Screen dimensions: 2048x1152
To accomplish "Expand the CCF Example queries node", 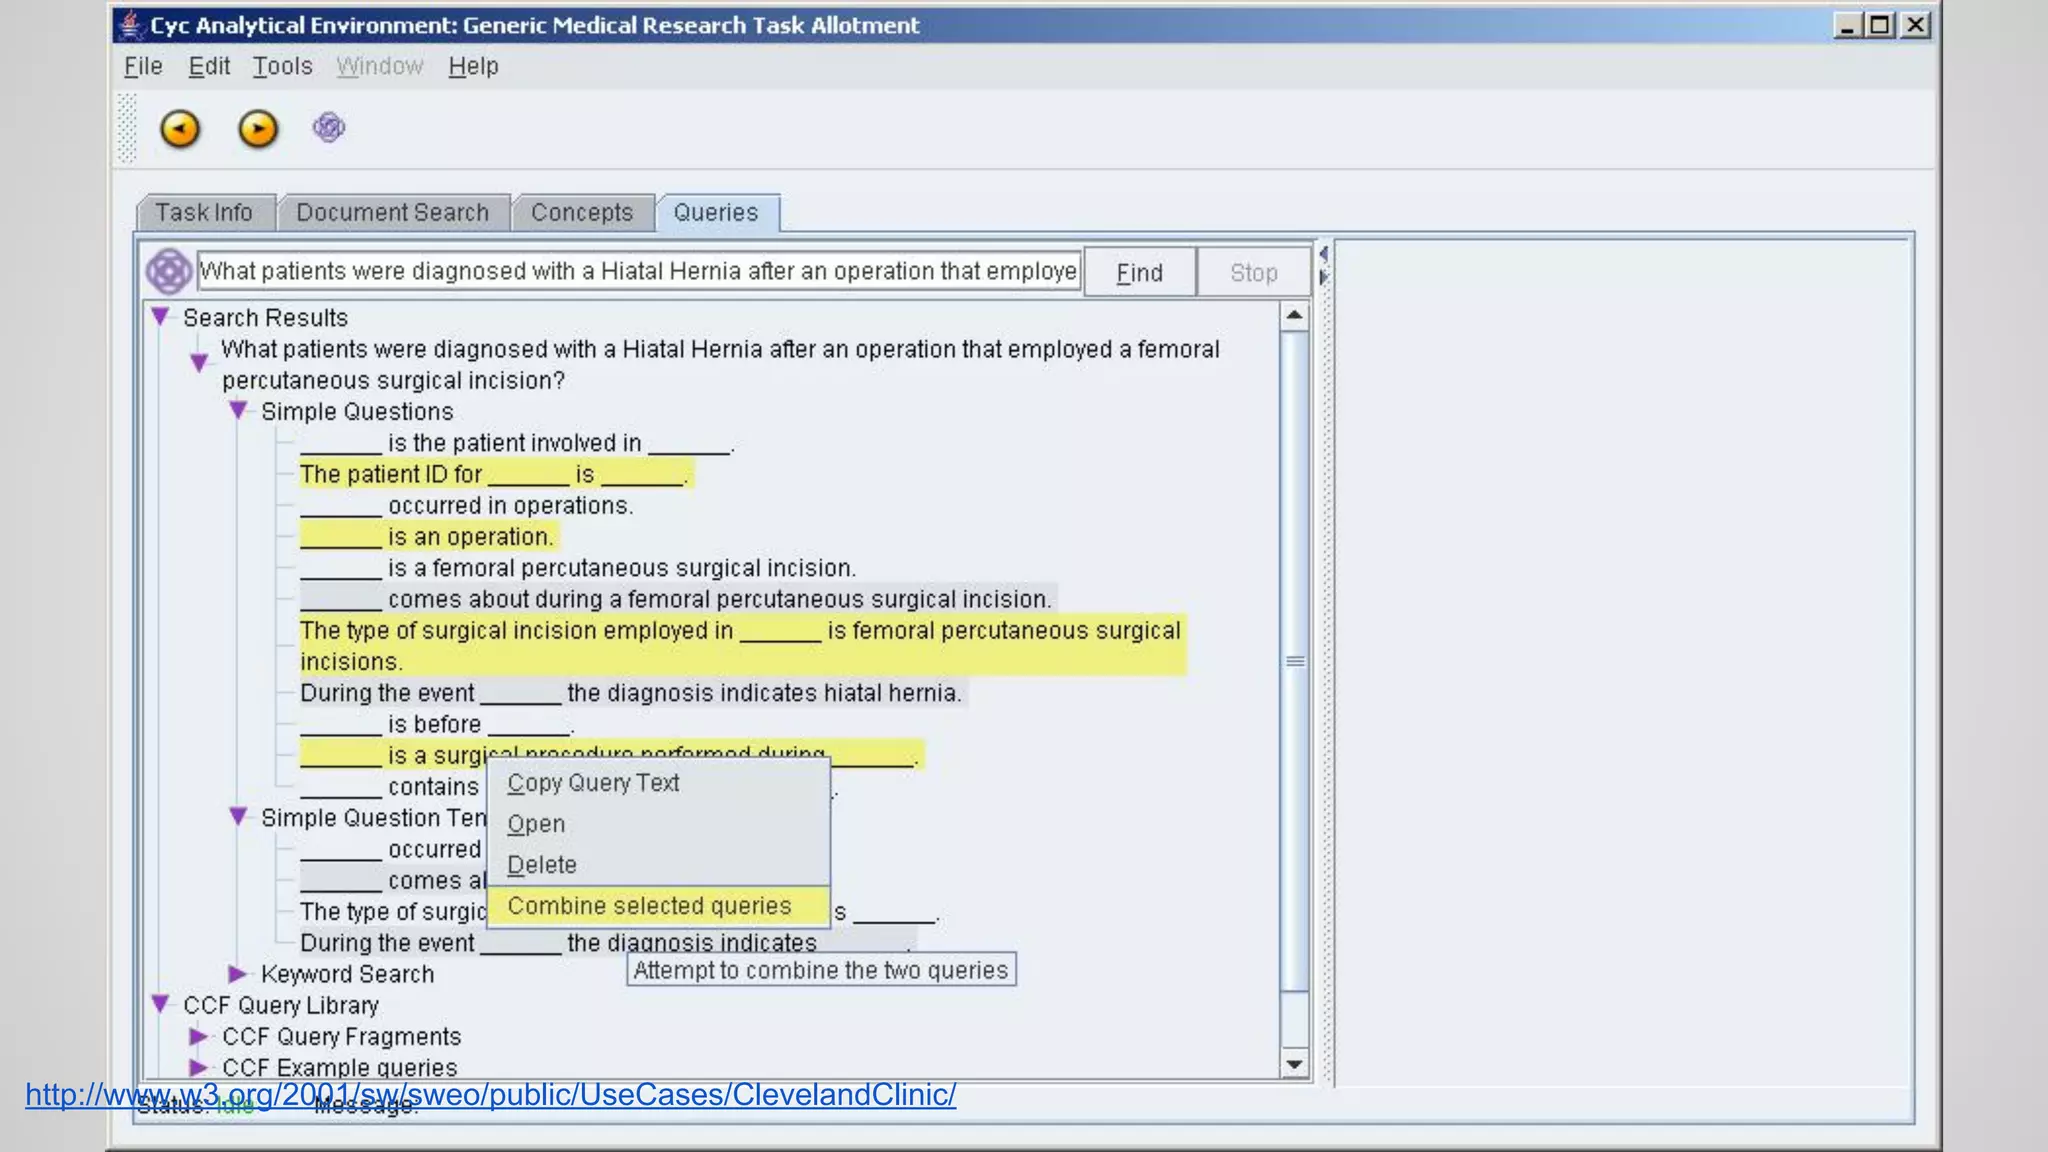I will [x=199, y=1067].
